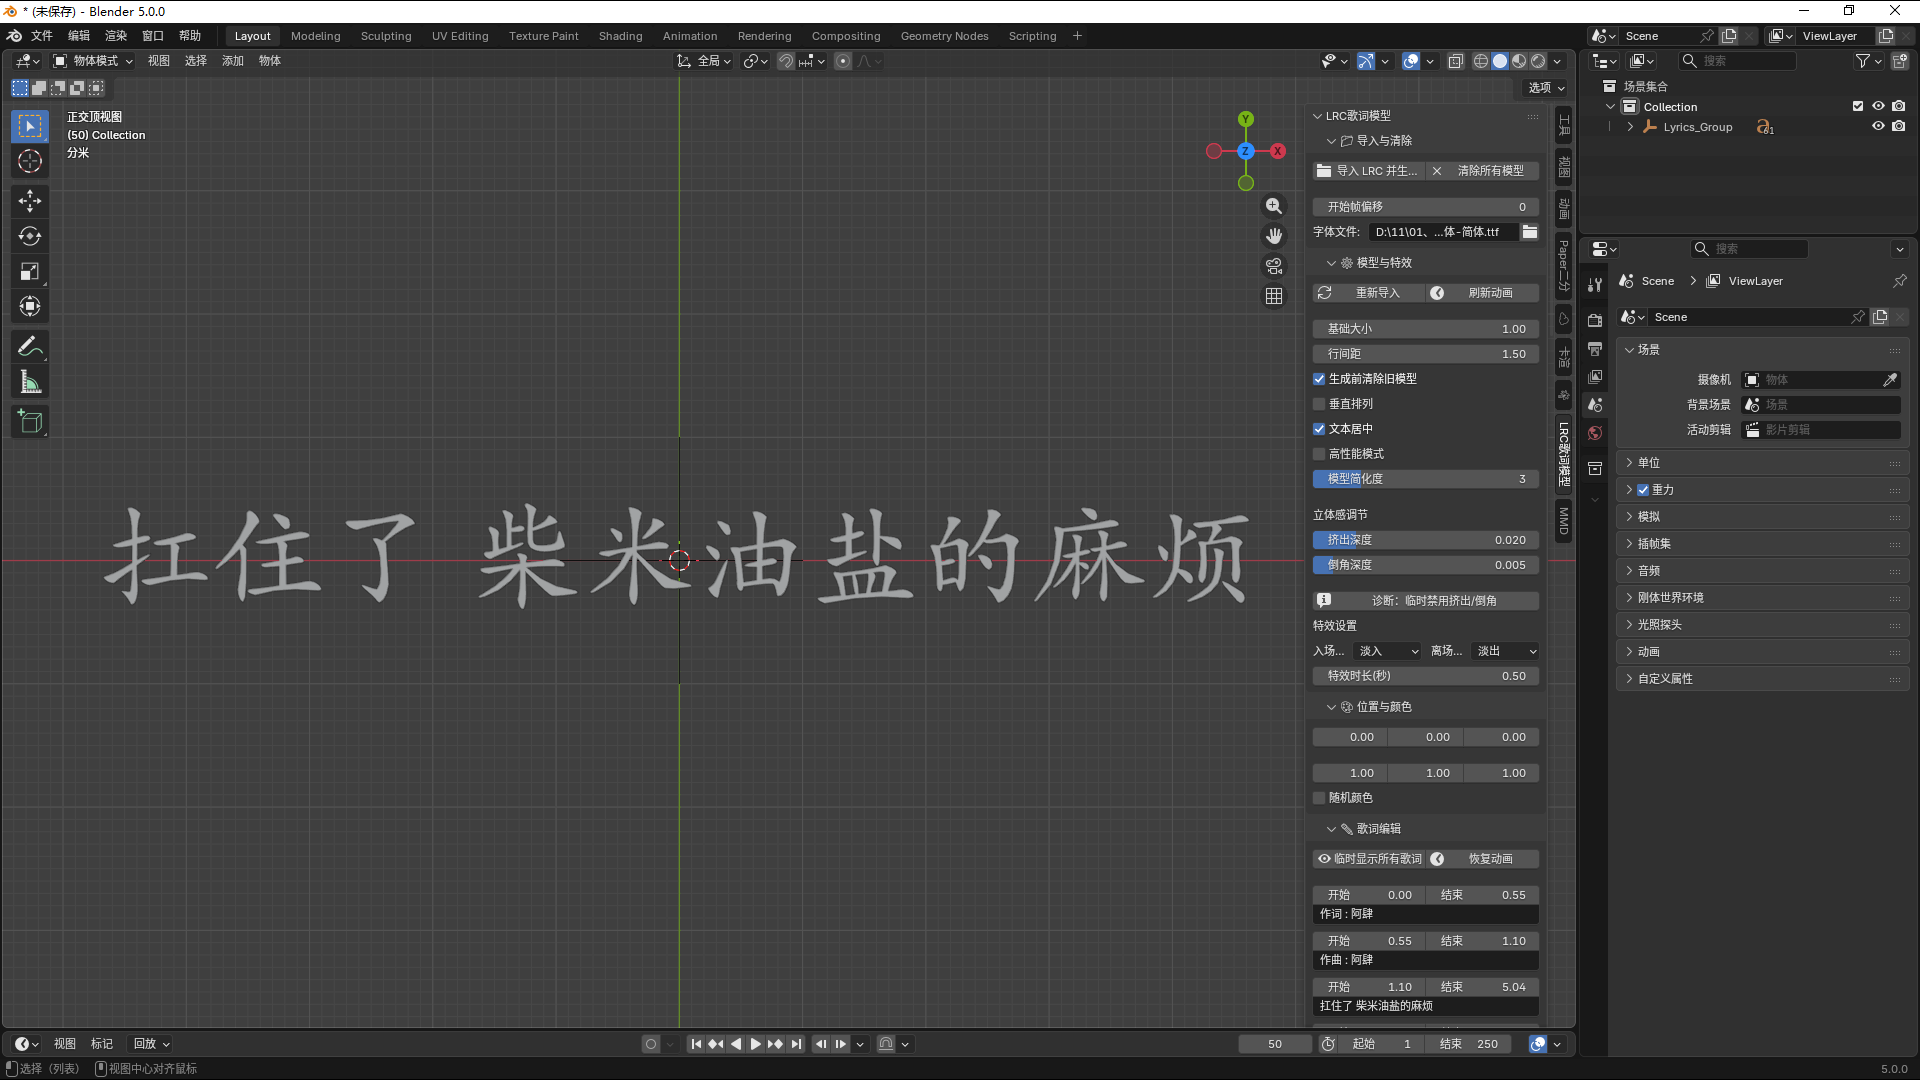The width and height of the screenshot is (1920, 1080).
Task: Open the World properties tab
Action: coord(1595,433)
